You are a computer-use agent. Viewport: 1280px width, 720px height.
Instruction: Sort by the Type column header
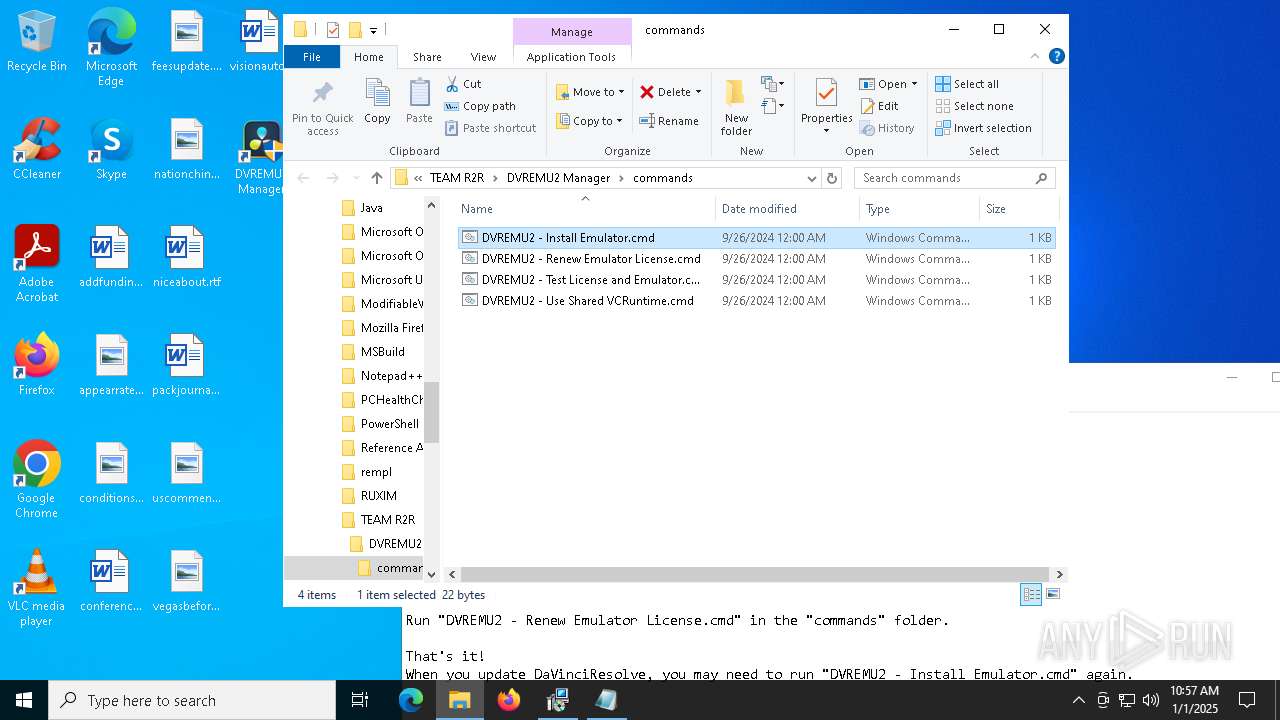(x=919, y=209)
